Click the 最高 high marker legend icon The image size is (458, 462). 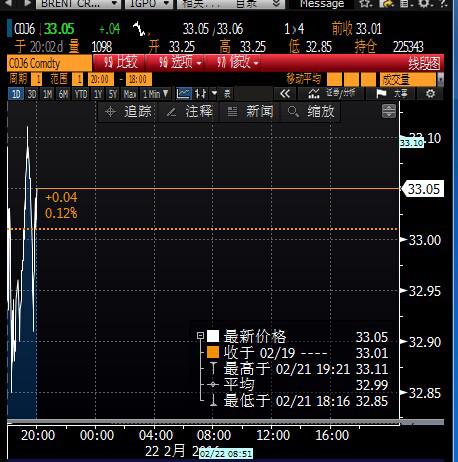coord(213,369)
